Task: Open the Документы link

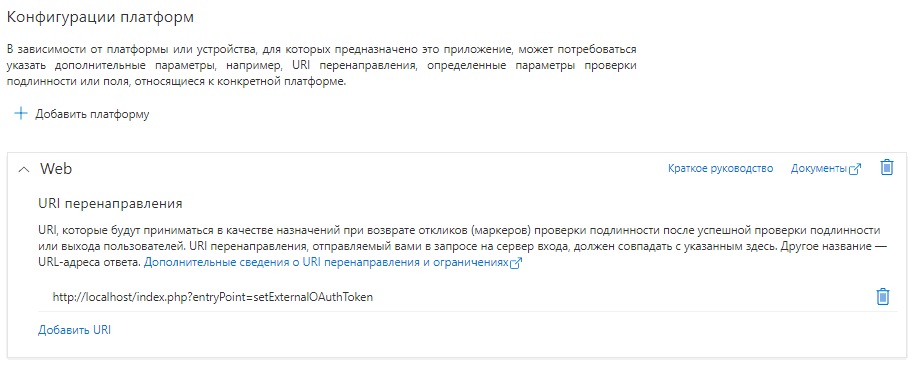Action: (818, 169)
